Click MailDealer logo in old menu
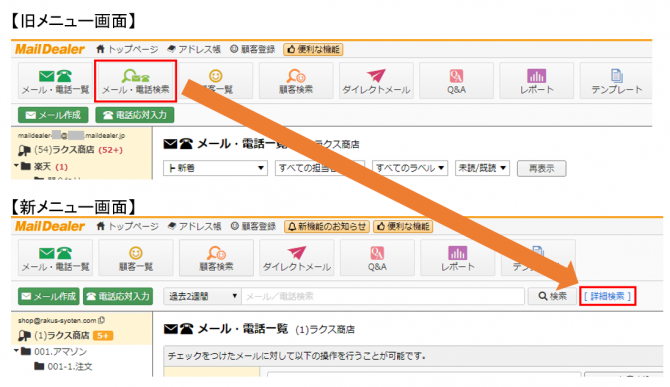Viewport: 670px width, 387px height. coord(50,49)
